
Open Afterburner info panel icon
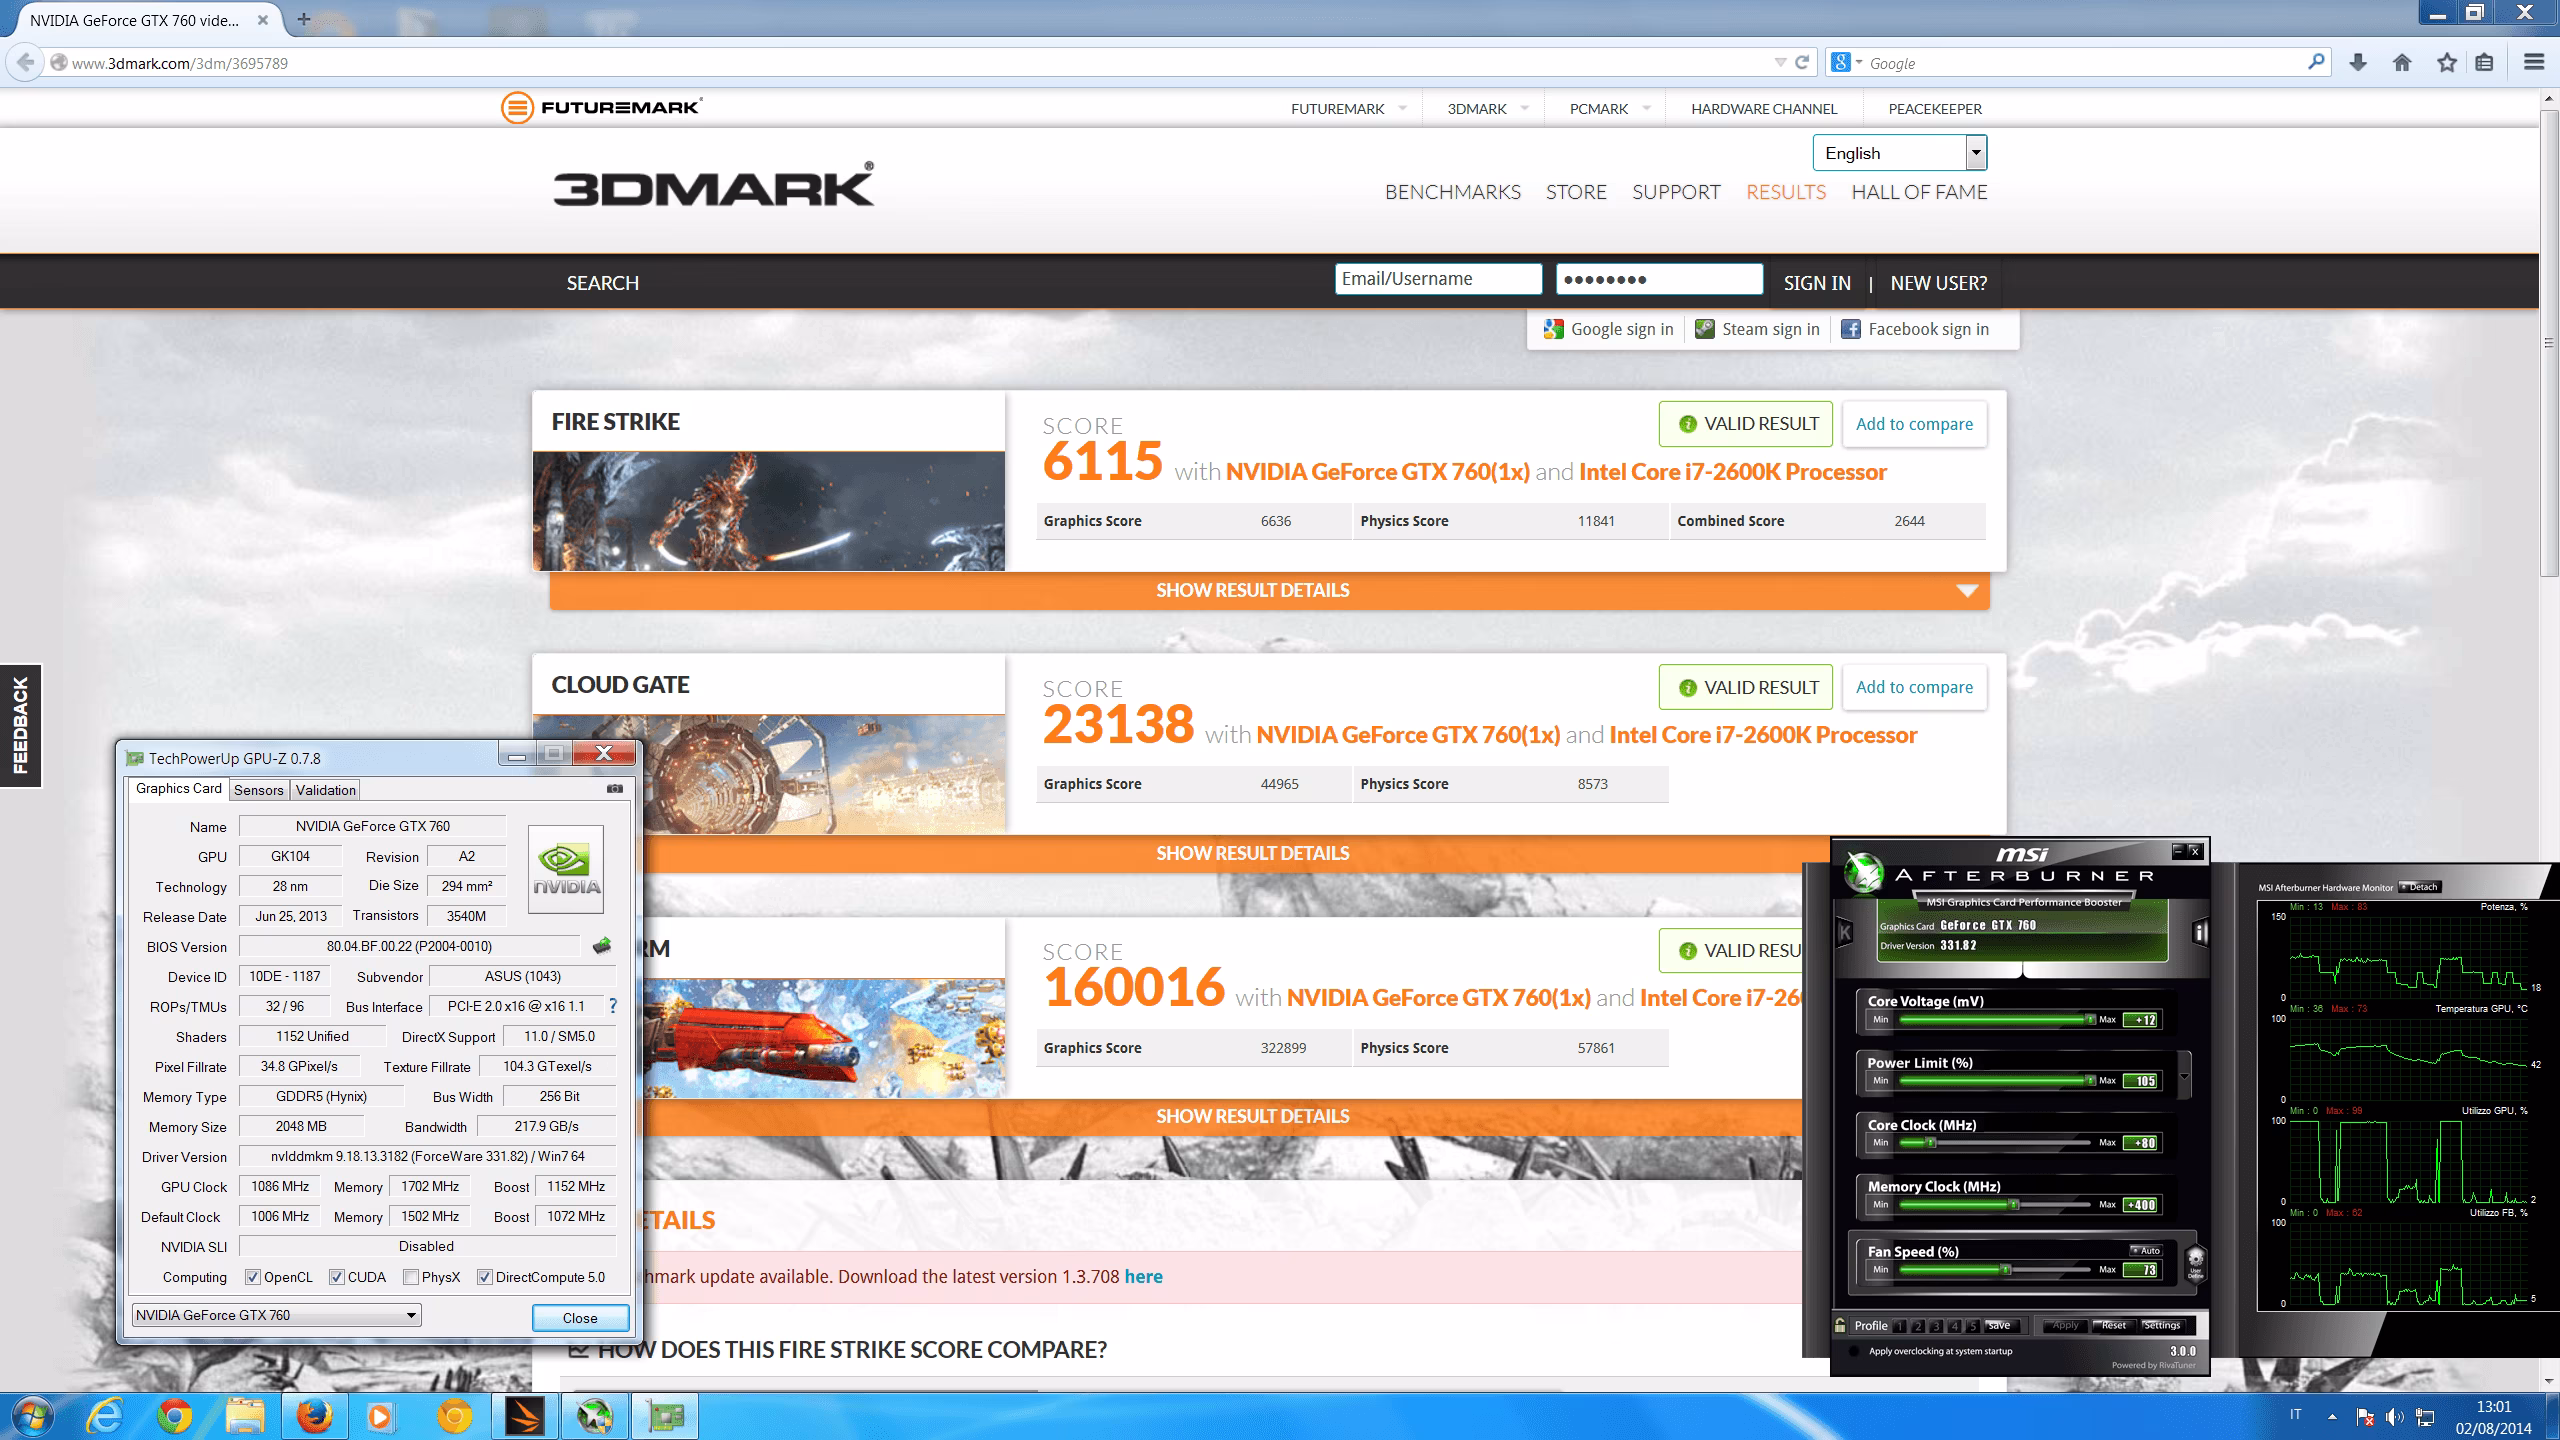pyautogui.click(x=2200, y=932)
